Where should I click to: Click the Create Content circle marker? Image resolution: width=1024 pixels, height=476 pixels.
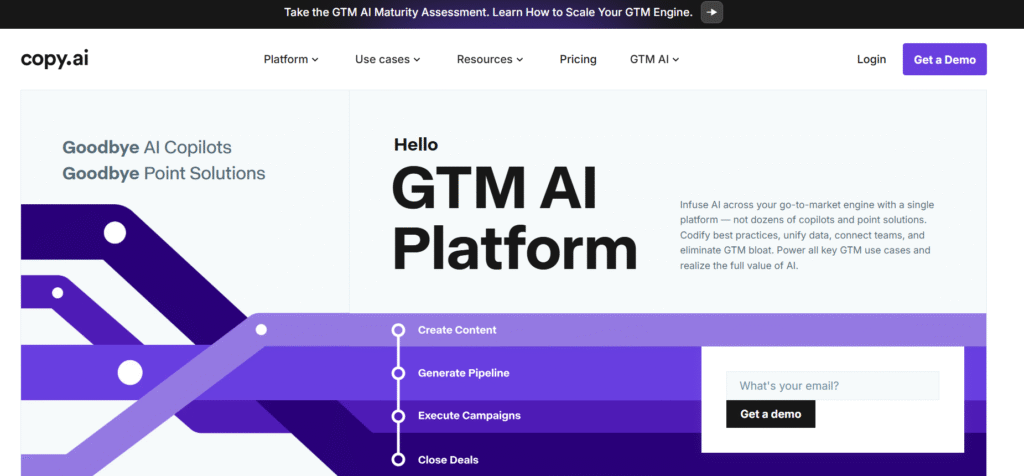pyautogui.click(x=398, y=330)
